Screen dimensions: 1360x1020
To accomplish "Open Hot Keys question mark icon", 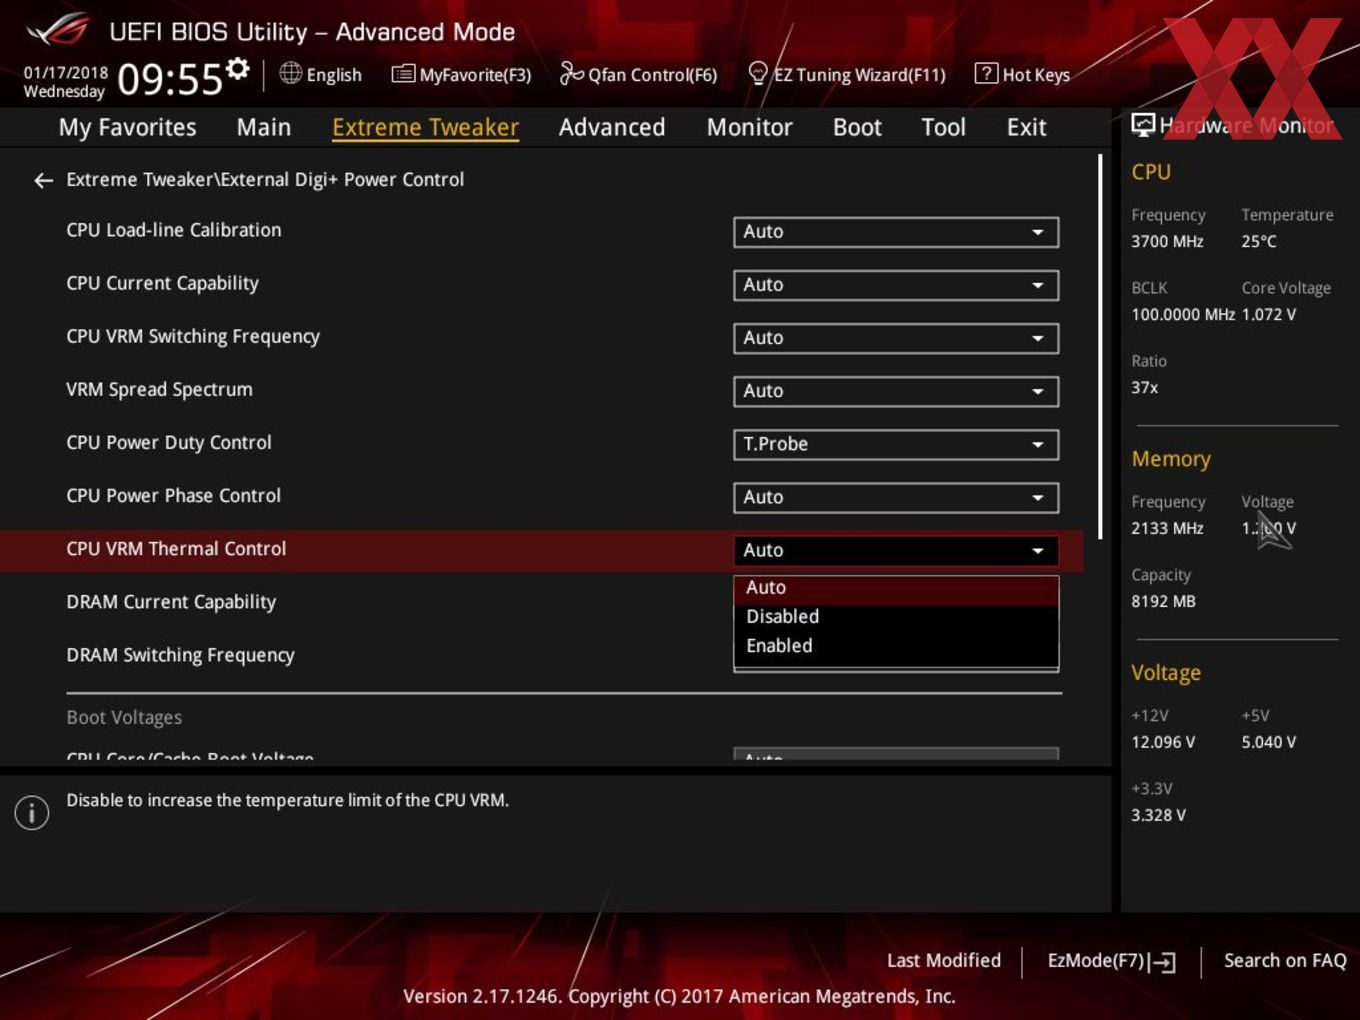I will (x=986, y=73).
